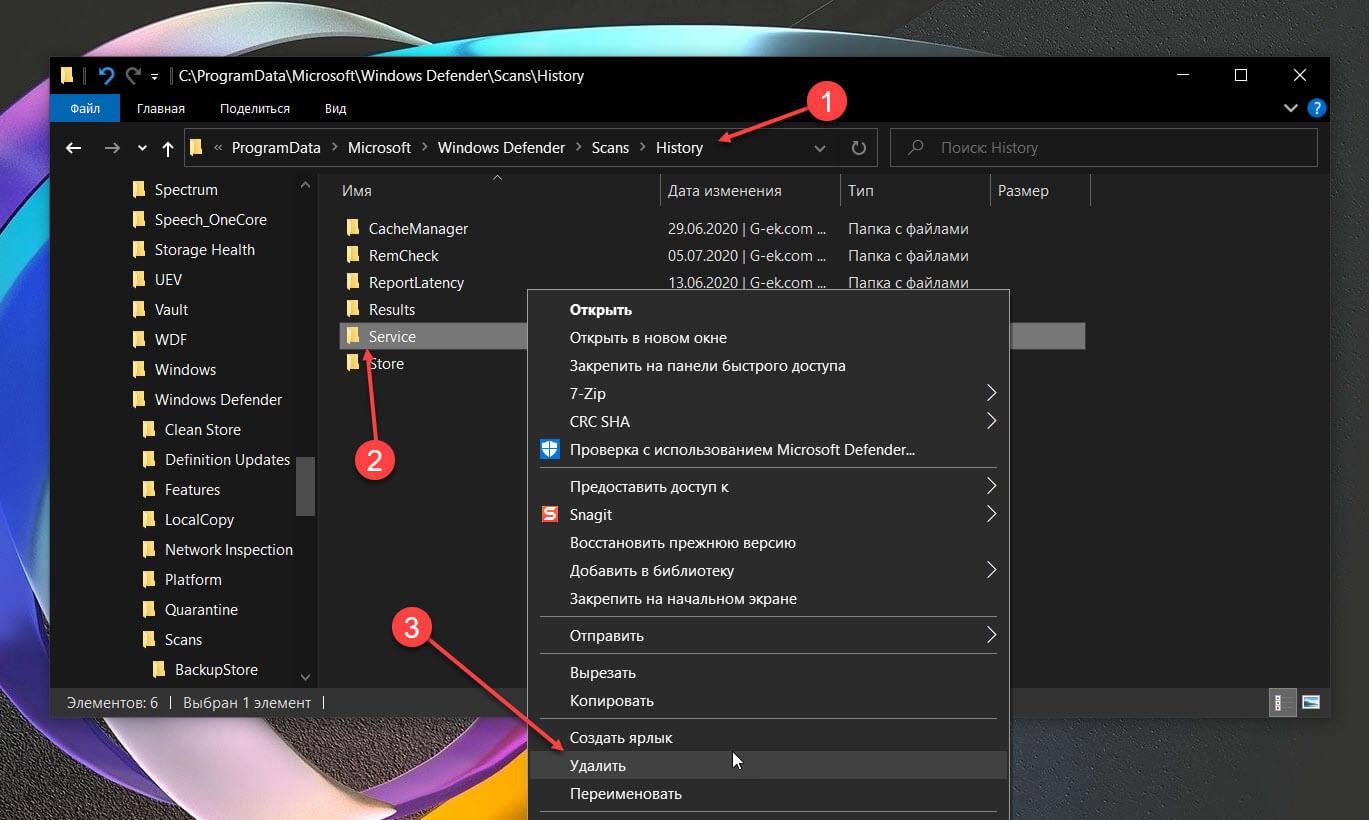Switch to the Вид ribbon tab
Screen dimensions: 1369x820
tap(336, 108)
